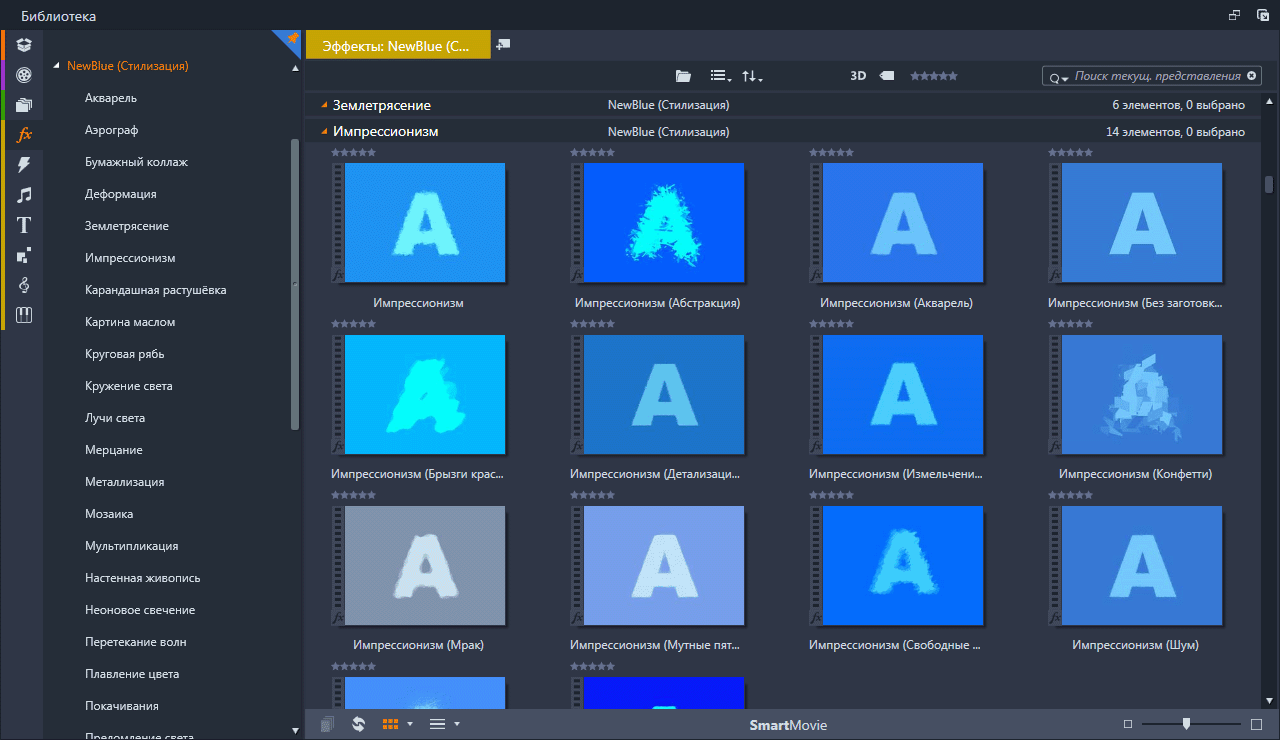
Task: Open the ScoreFitter treble clef icon
Action: tap(24, 285)
